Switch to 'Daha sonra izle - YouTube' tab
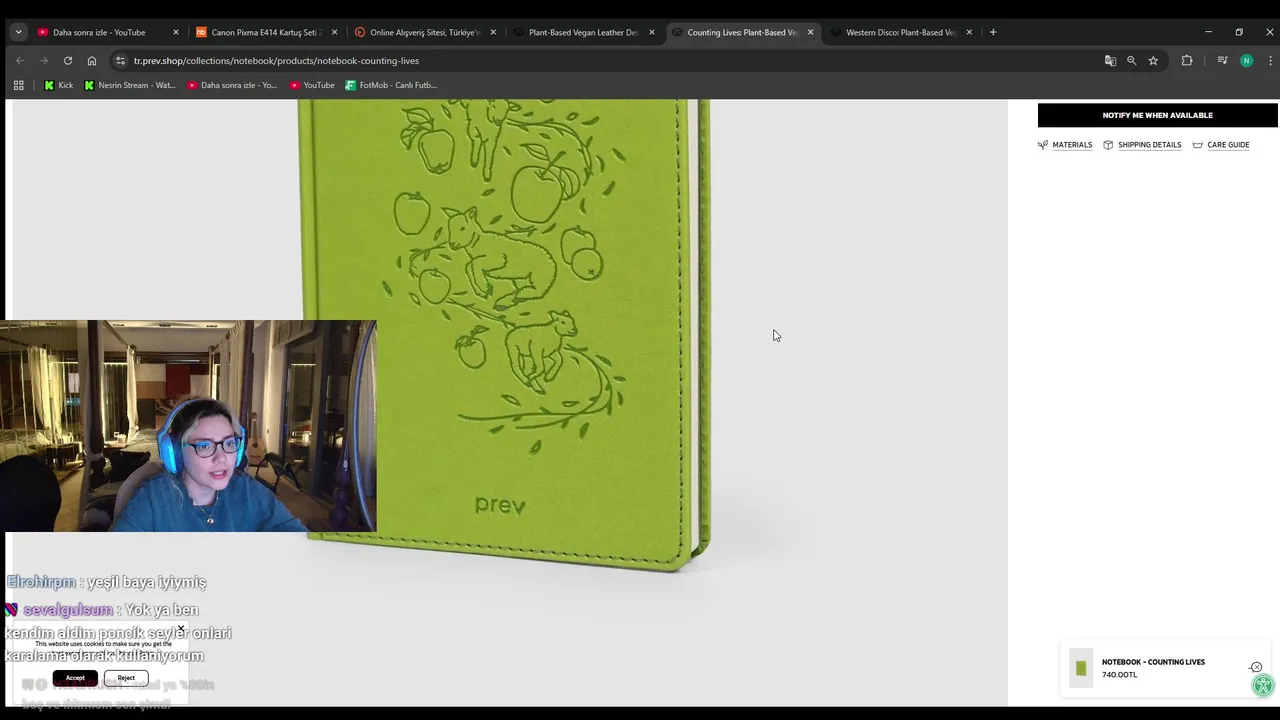 coord(99,32)
